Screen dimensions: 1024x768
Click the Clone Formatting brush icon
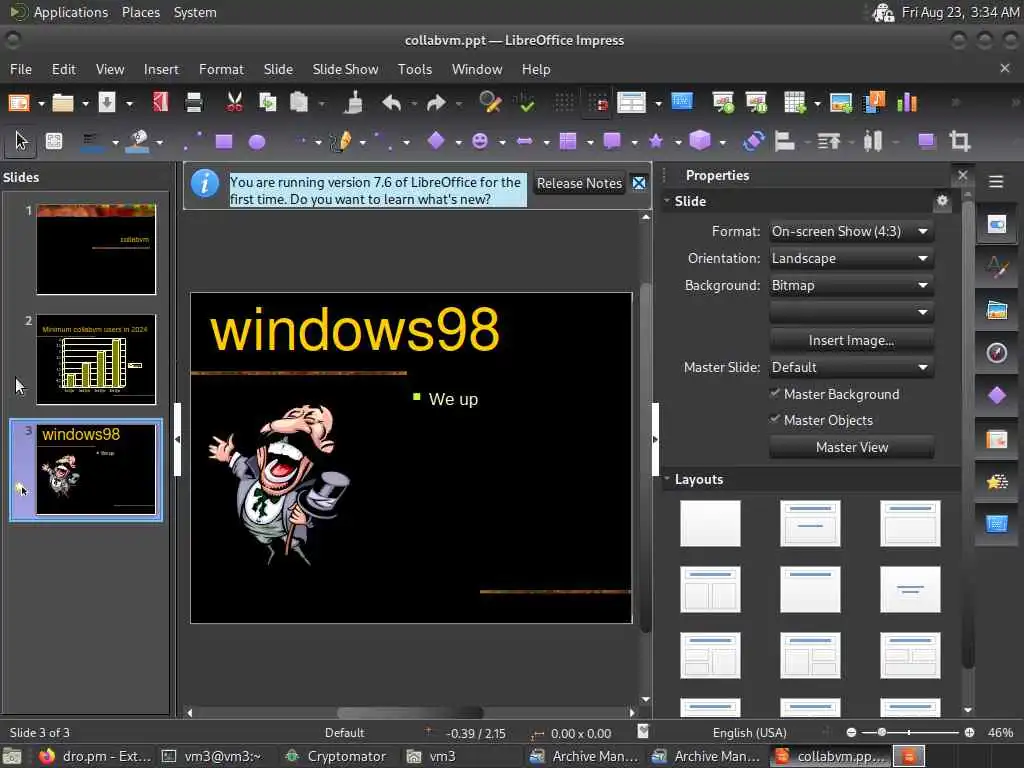355,103
